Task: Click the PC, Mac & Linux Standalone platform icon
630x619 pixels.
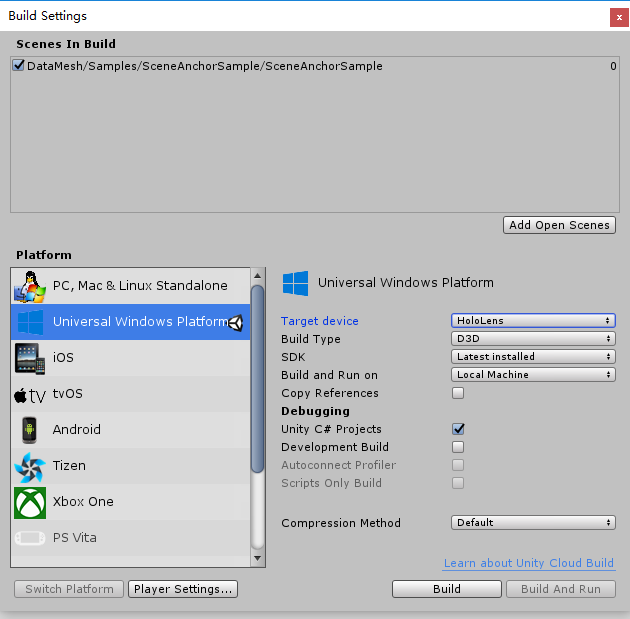Action: point(30,286)
